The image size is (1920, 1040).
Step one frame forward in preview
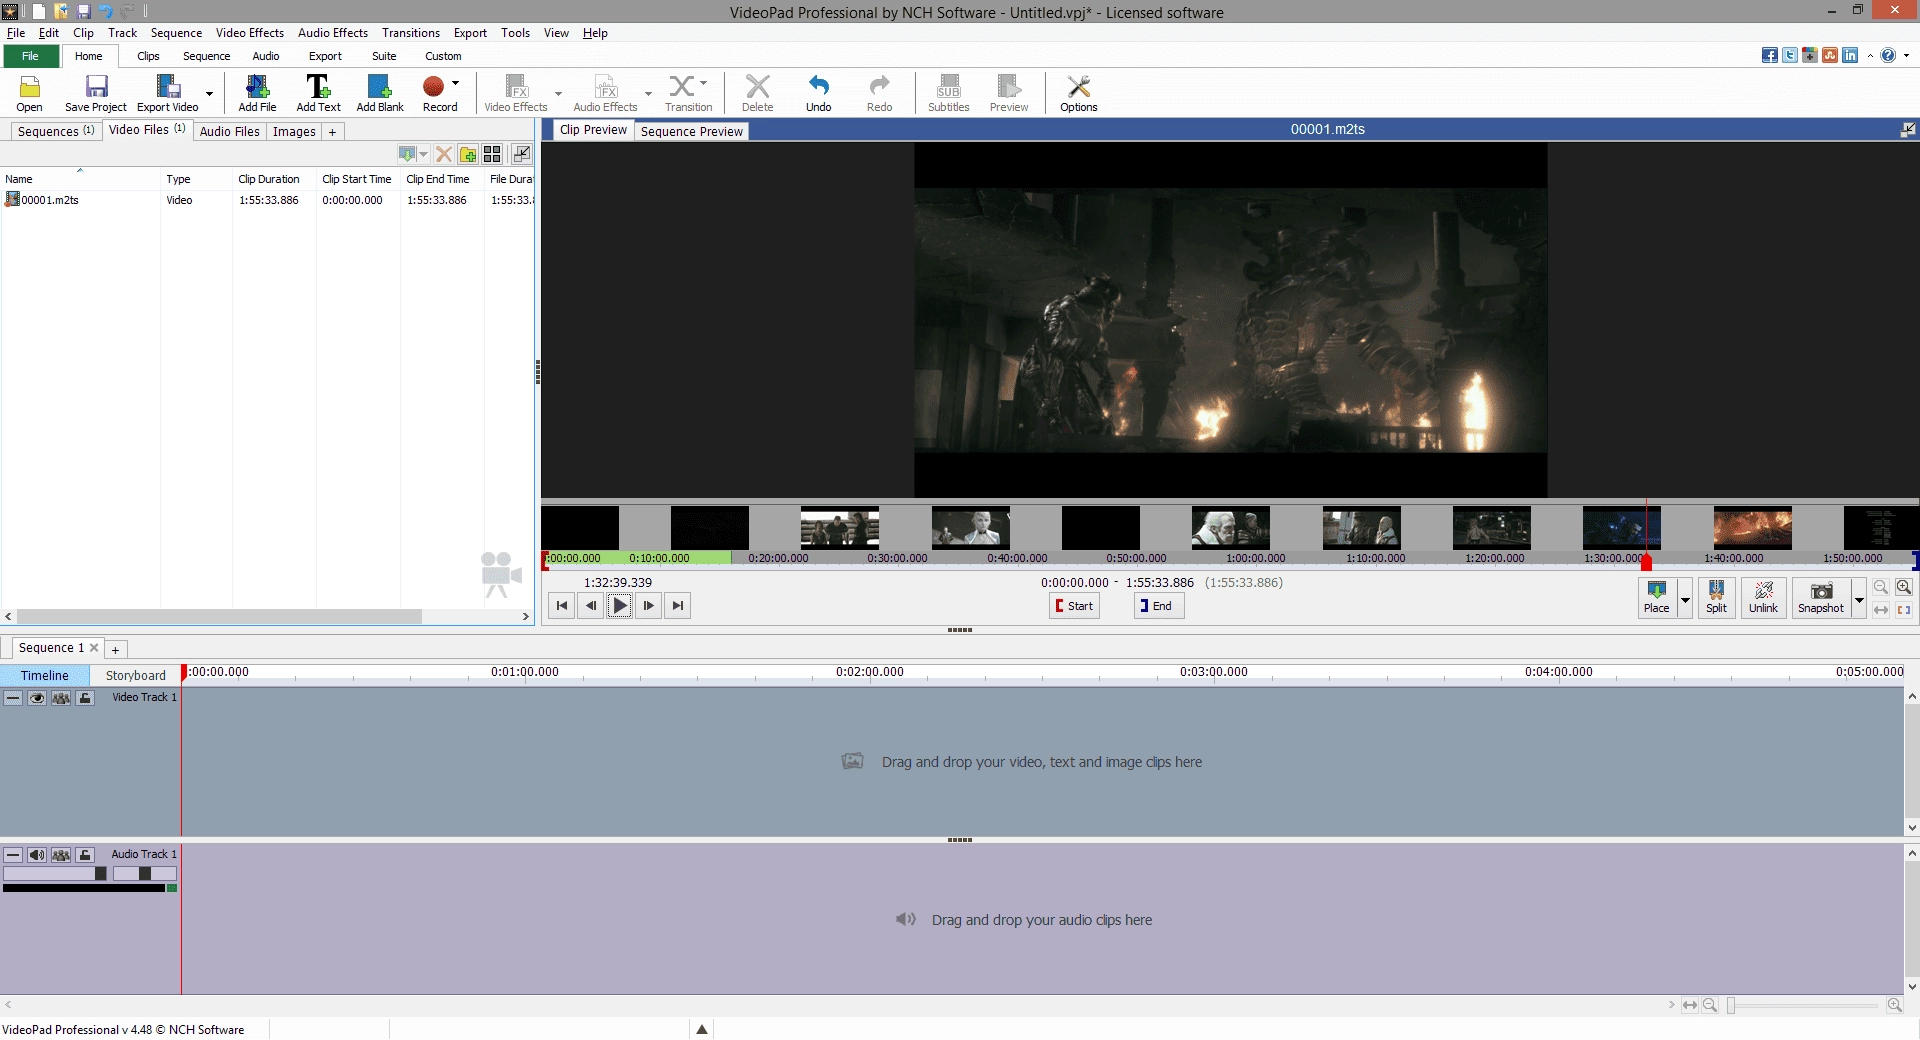649,605
